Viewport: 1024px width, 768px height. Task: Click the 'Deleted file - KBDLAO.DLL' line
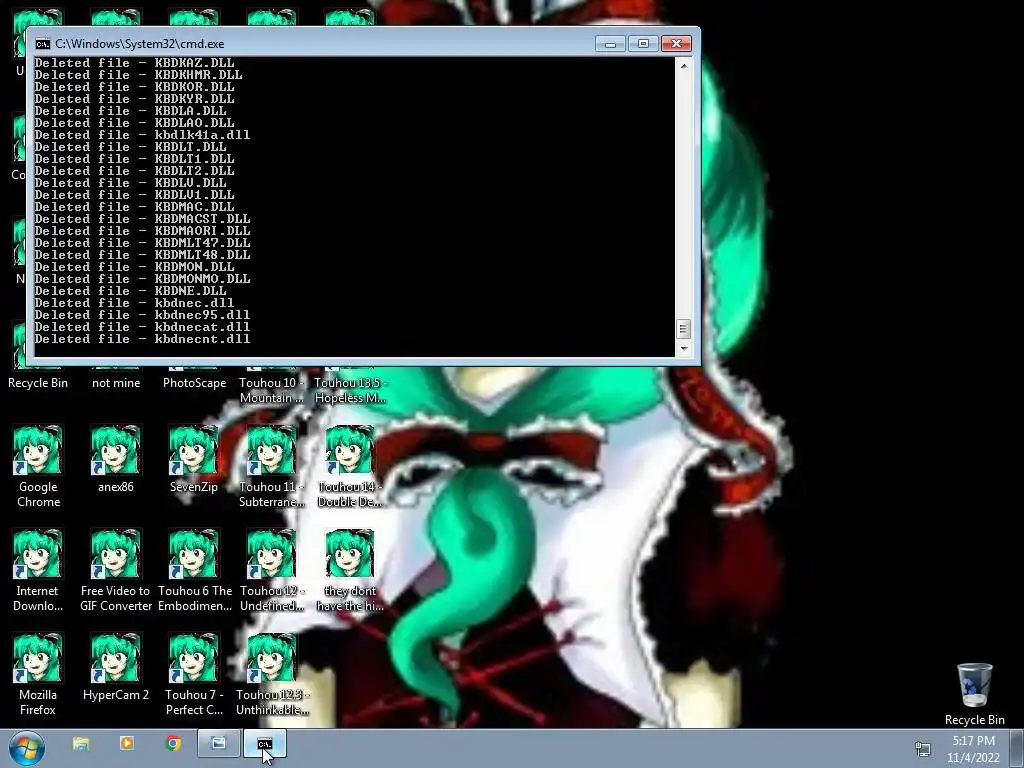point(135,123)
